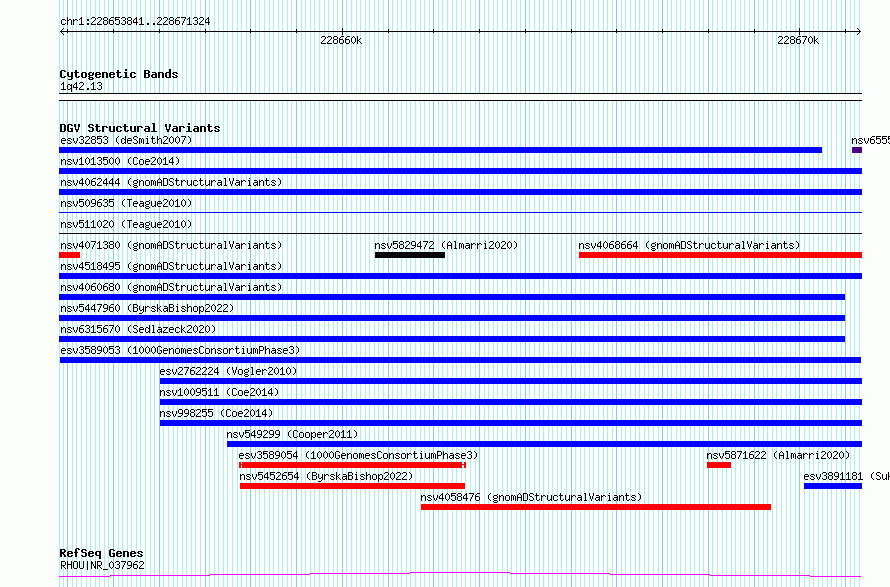Screen dimensions: 890x587
Task: Open nsv4068664 gnomAD variant label
Action: [689, 245]
